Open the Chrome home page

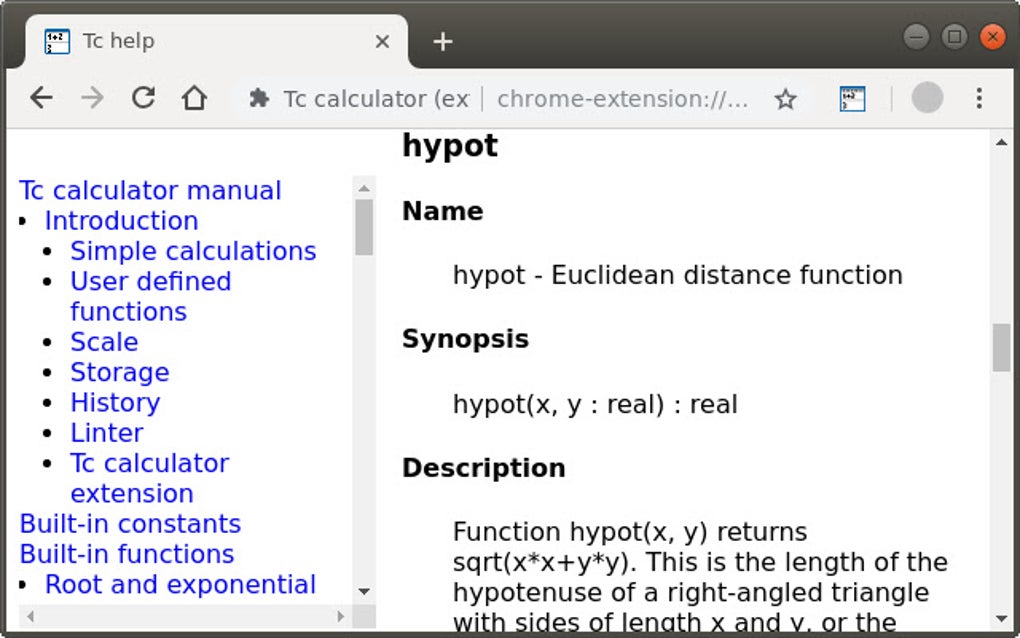coord(195,98)
